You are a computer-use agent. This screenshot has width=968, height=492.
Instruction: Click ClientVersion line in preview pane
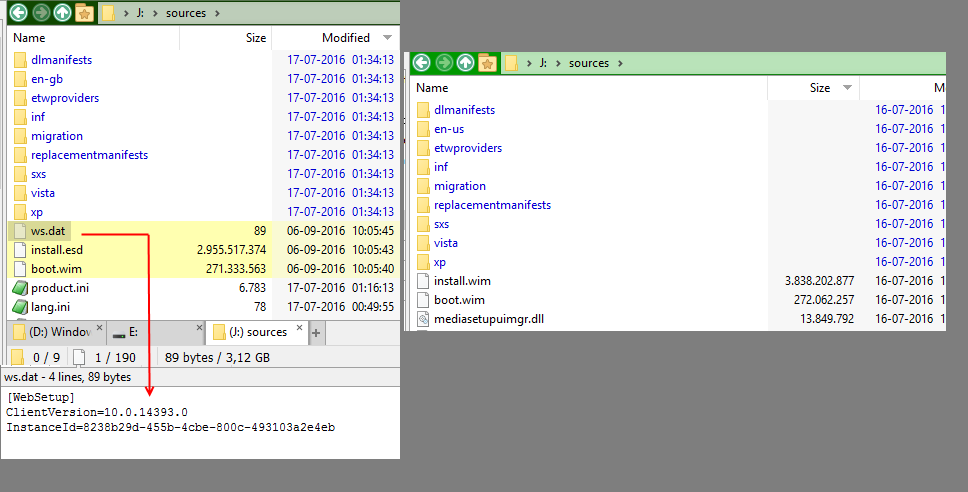[97, 412]
